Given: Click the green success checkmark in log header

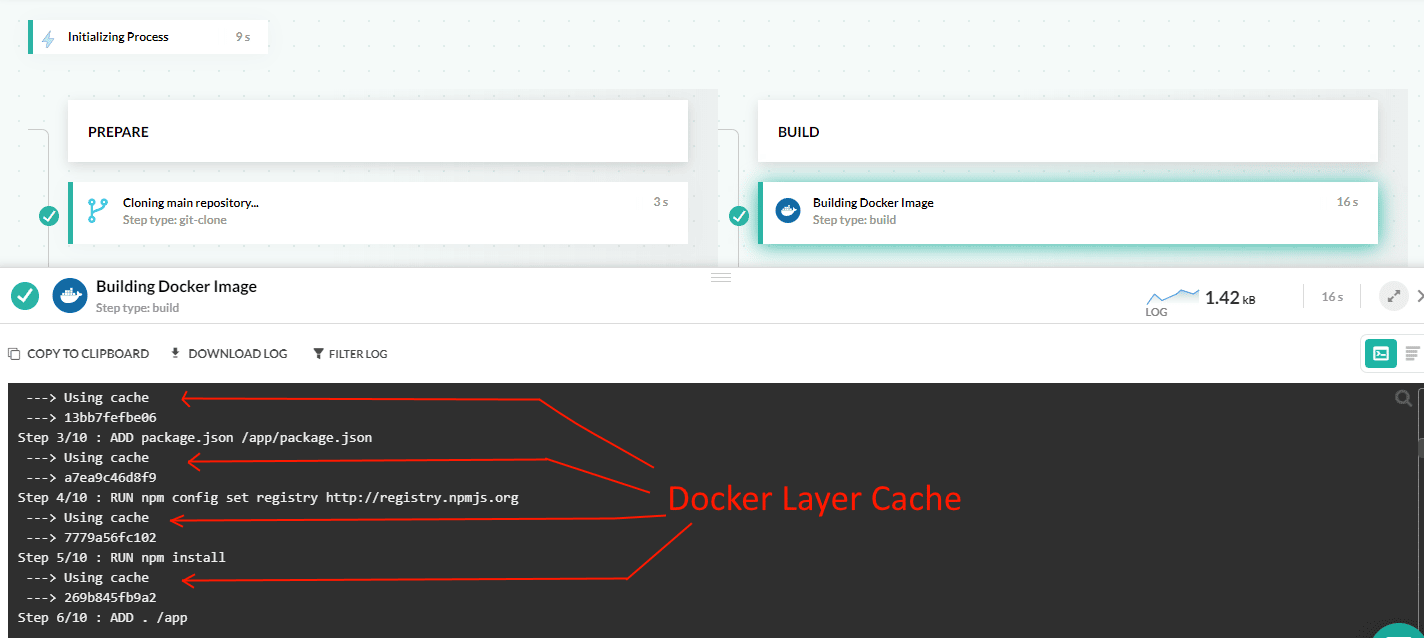Looking at the screenshot, I should tap(25, 296).
